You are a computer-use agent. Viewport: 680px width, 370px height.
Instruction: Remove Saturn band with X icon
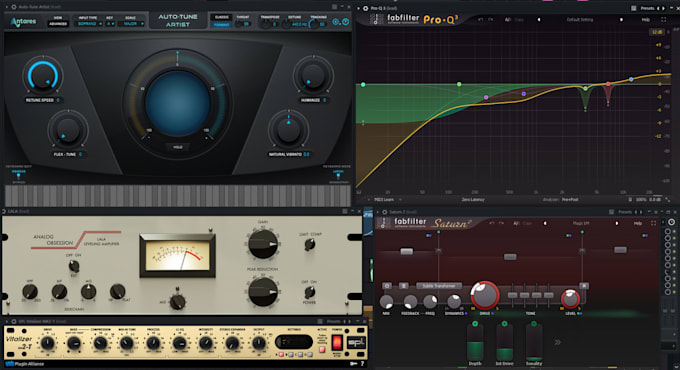(584, 286)
